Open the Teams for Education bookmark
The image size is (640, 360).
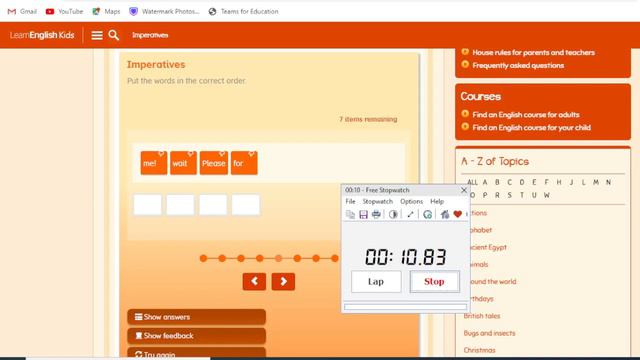point(243,11)
